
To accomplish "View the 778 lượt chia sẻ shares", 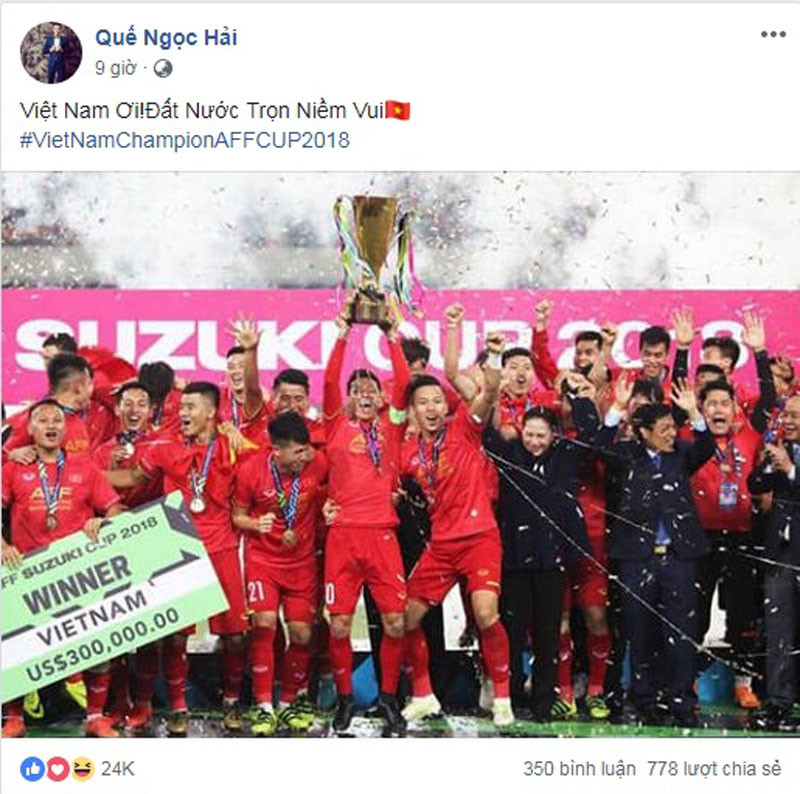I will click(x=714, y=769).
